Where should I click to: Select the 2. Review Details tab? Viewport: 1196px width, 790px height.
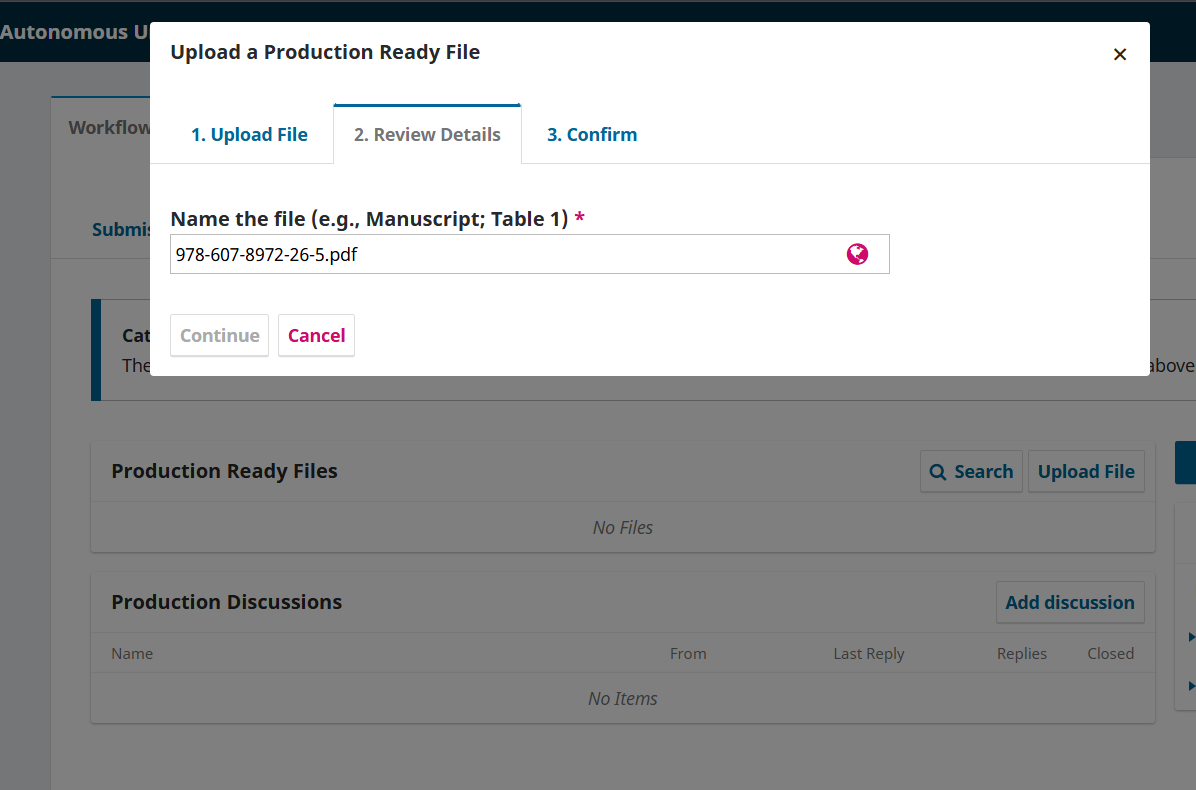coord(427,134)
